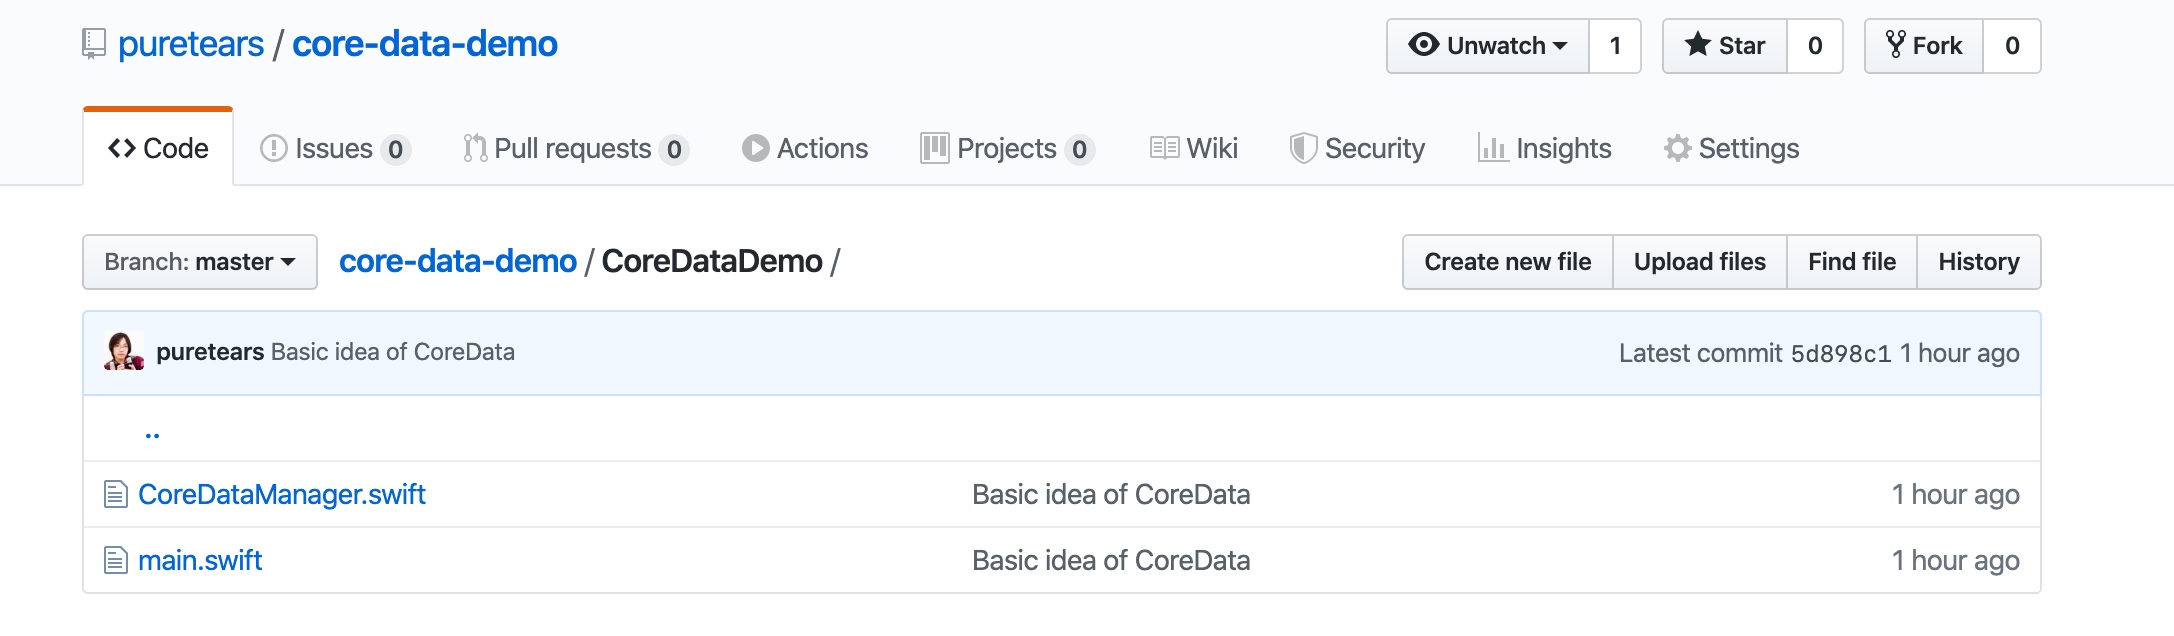
Task: Open the Actions tab
Action: (x=805, y=148)
